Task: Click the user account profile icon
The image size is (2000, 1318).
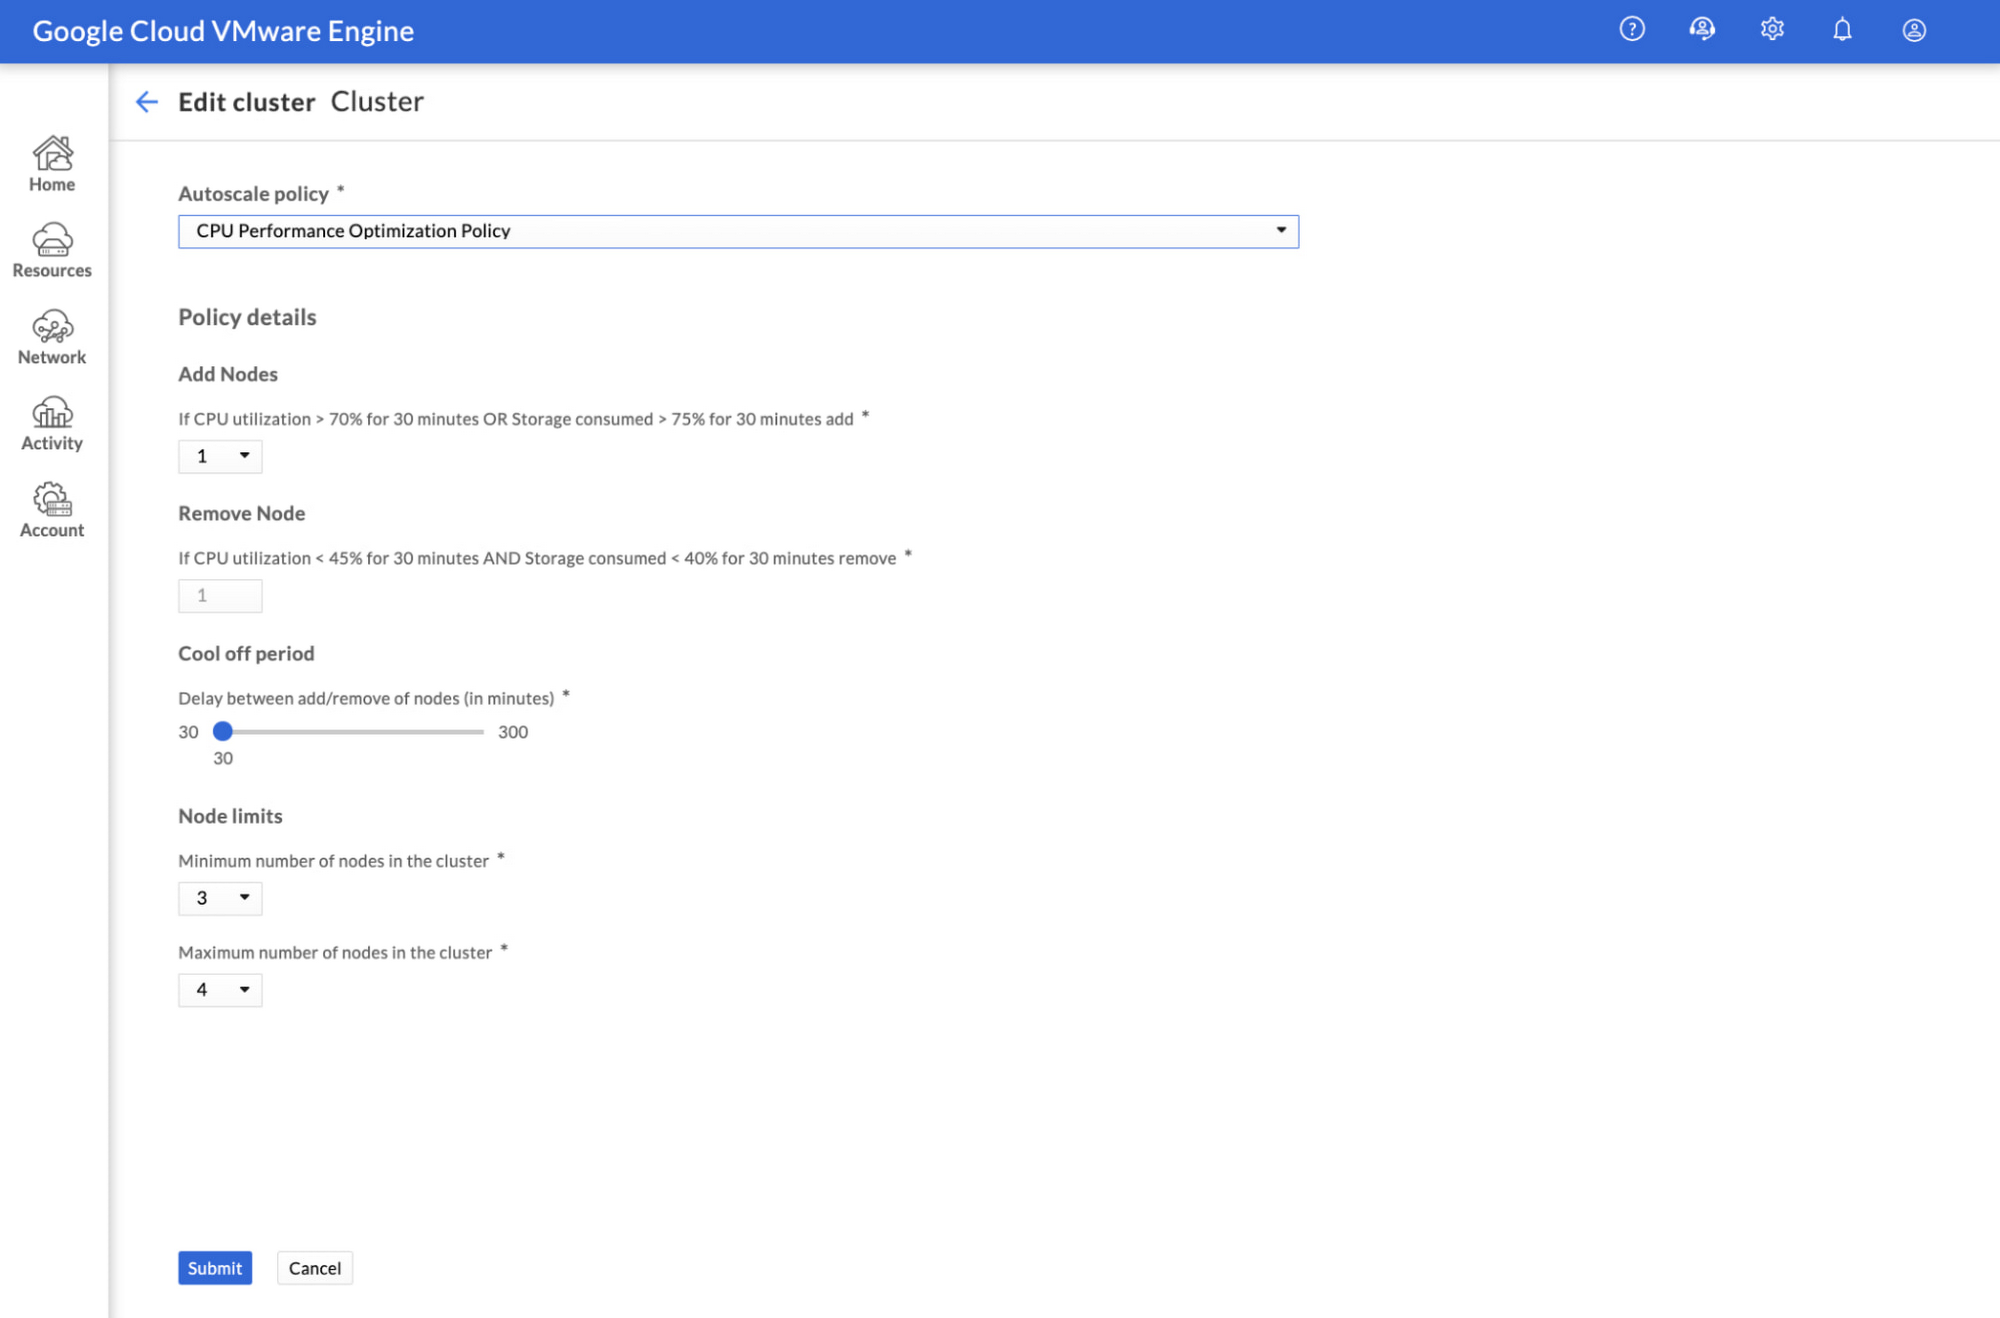Action: (1913, 29)
